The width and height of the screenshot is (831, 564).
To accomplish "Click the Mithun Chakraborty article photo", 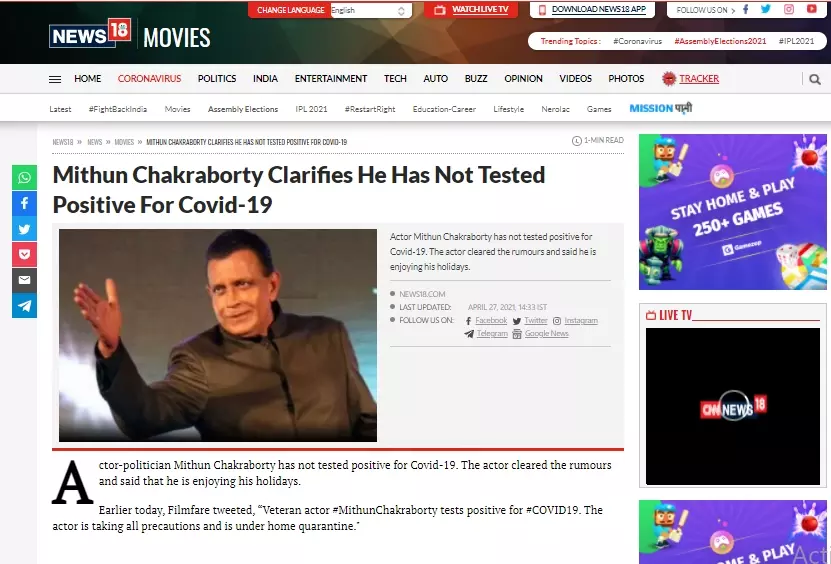I will (x=218, y=335).
